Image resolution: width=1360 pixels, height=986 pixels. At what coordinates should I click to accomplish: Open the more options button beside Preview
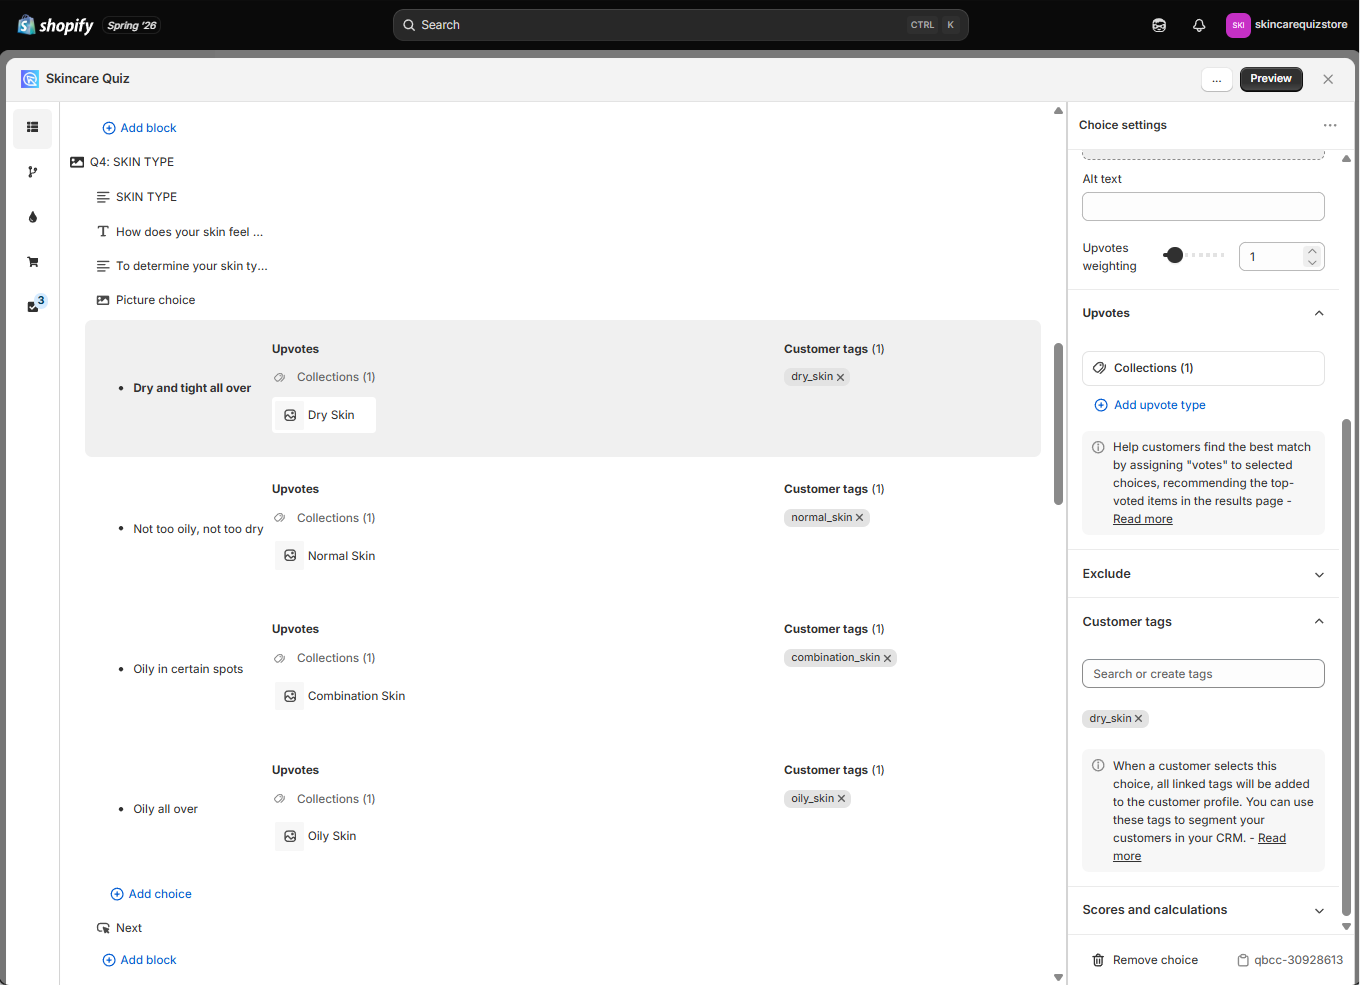tap(1217, 79)
